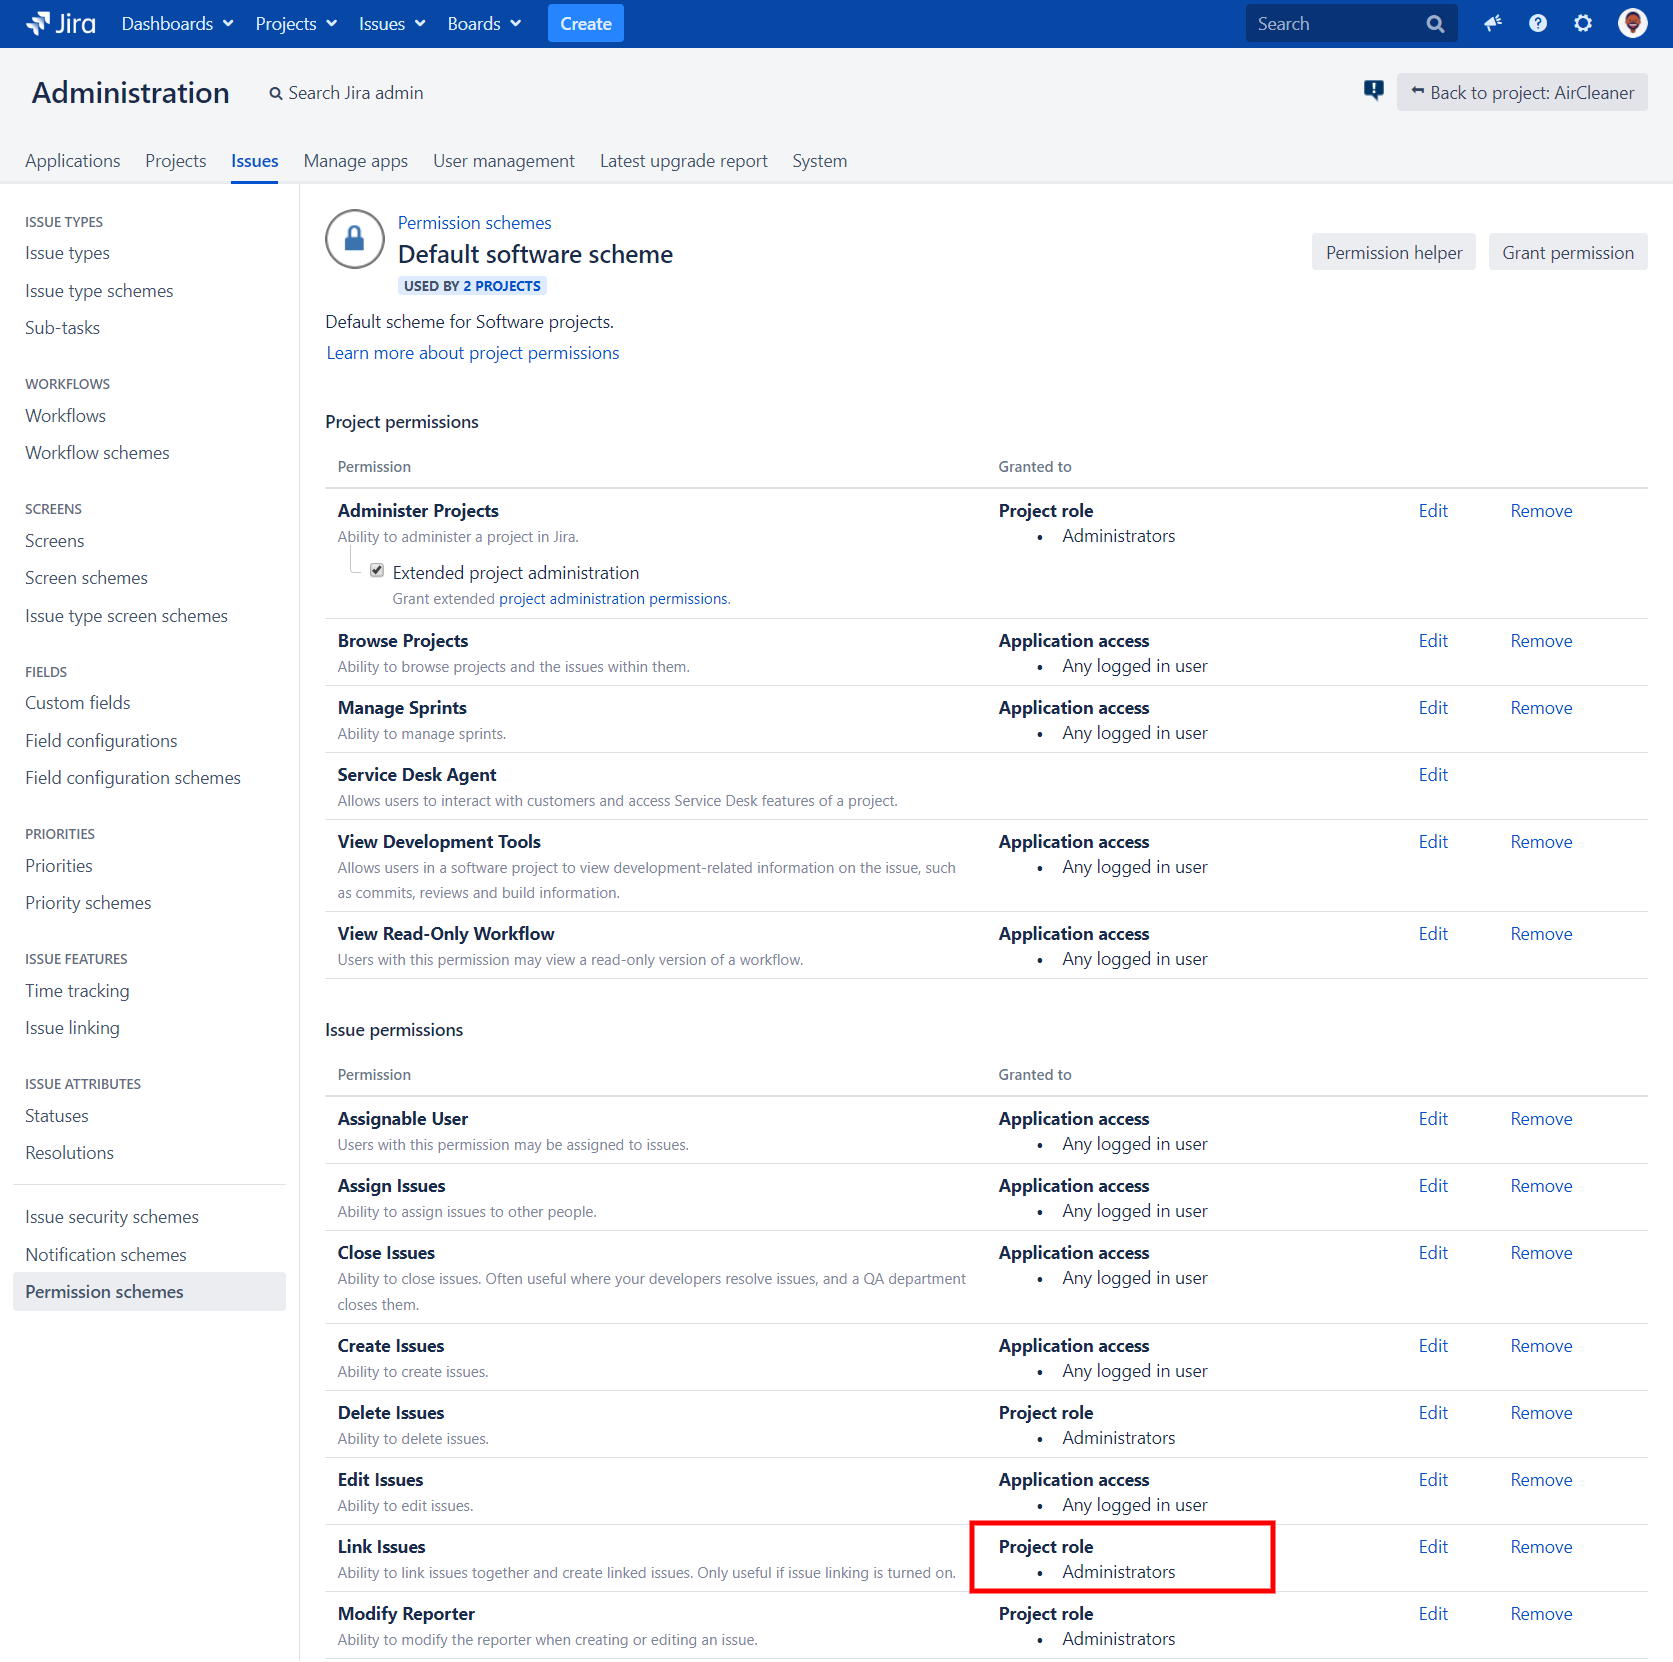The height and width of the screenshot is (1662, 1673).
Task: Expand the Boards dropdown
Action: pyautogui.click(x=484, y=23)
